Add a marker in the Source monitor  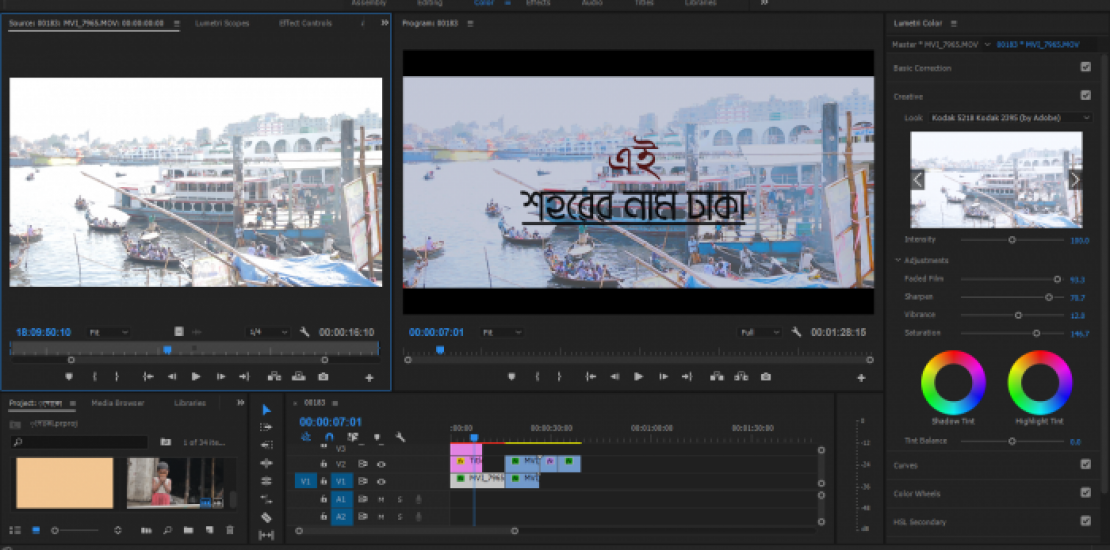coord(69,377)
